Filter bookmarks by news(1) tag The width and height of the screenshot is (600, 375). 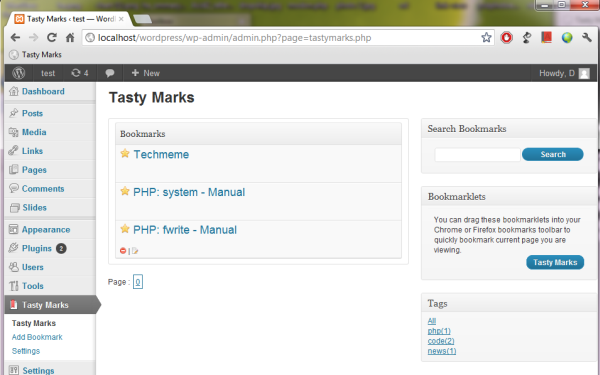click(442, 351)
